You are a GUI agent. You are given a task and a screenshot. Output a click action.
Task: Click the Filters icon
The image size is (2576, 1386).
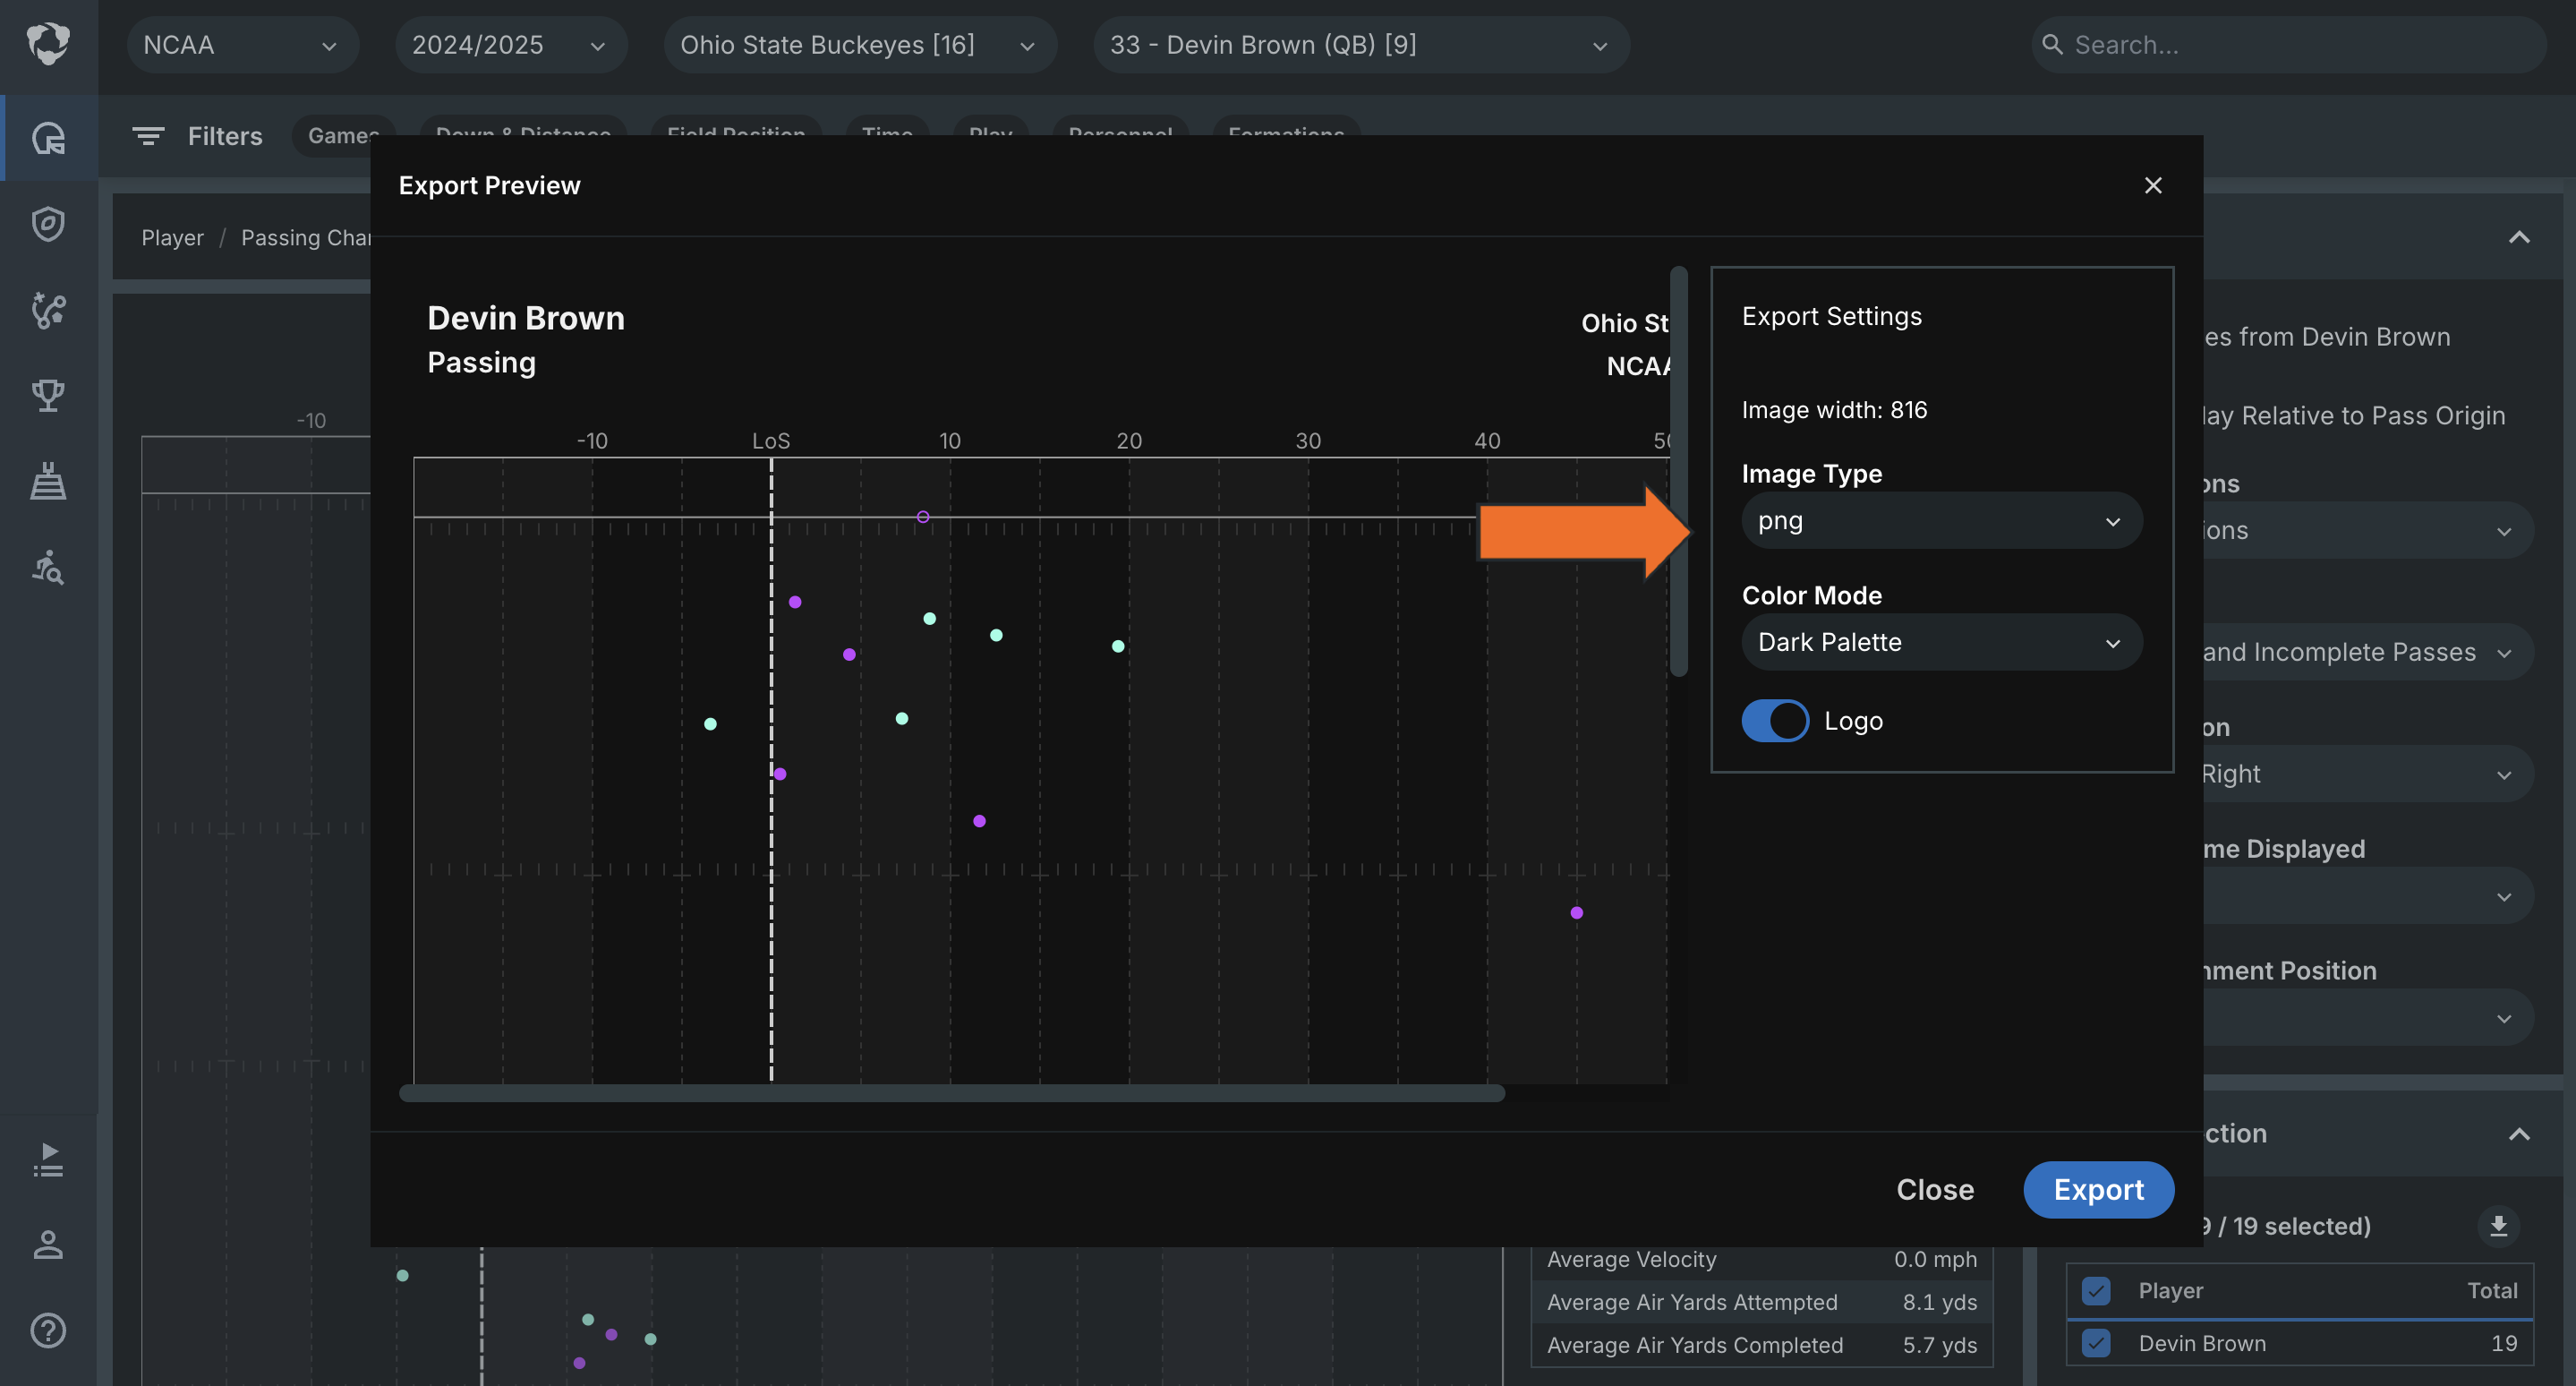pos(148,136)
